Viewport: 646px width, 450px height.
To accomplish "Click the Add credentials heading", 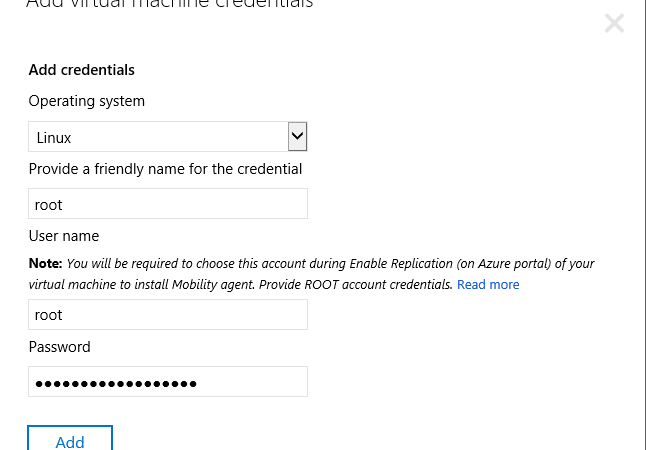I will pyautogui.click(x=82, y=70).
